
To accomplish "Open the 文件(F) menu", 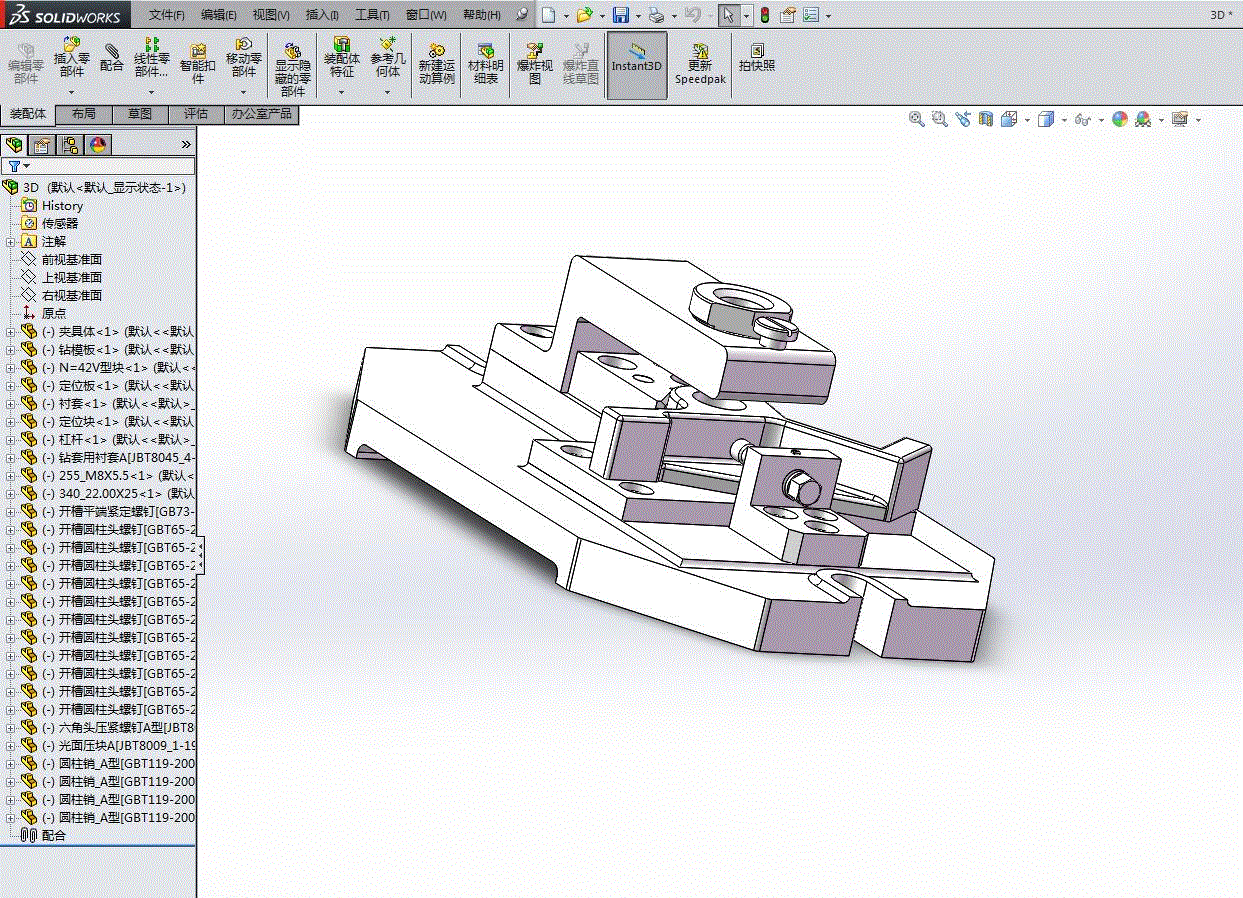I will tap(166, 15).
